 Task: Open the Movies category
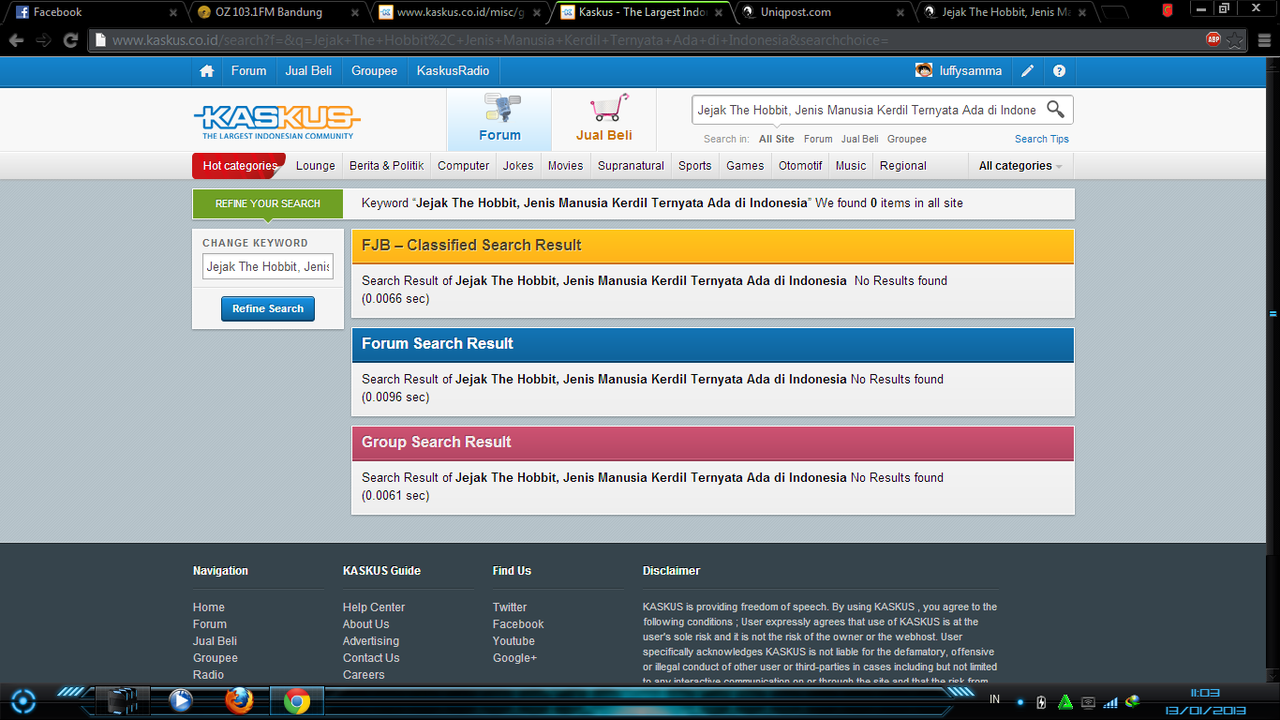[565, 166]
